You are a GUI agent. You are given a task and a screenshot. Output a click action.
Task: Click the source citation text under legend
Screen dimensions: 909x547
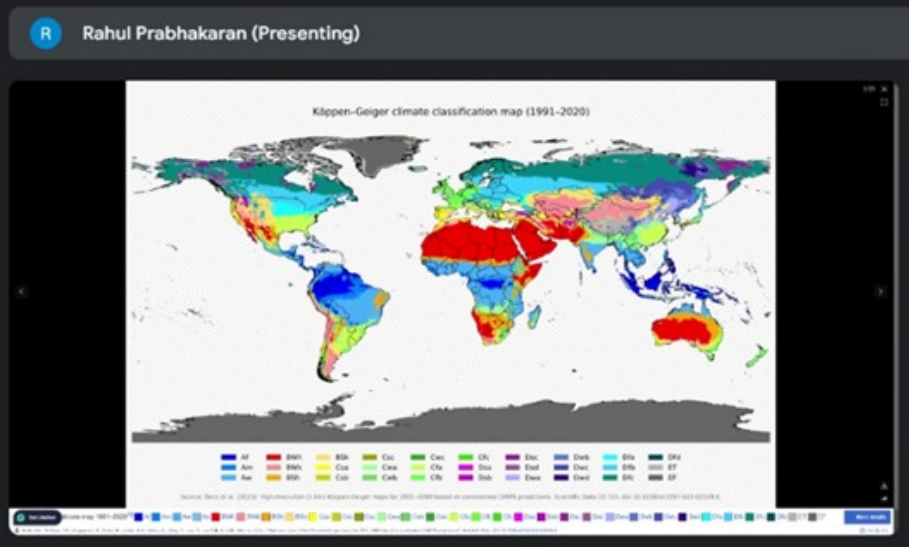pyautogui.click(x=450, y=495)
